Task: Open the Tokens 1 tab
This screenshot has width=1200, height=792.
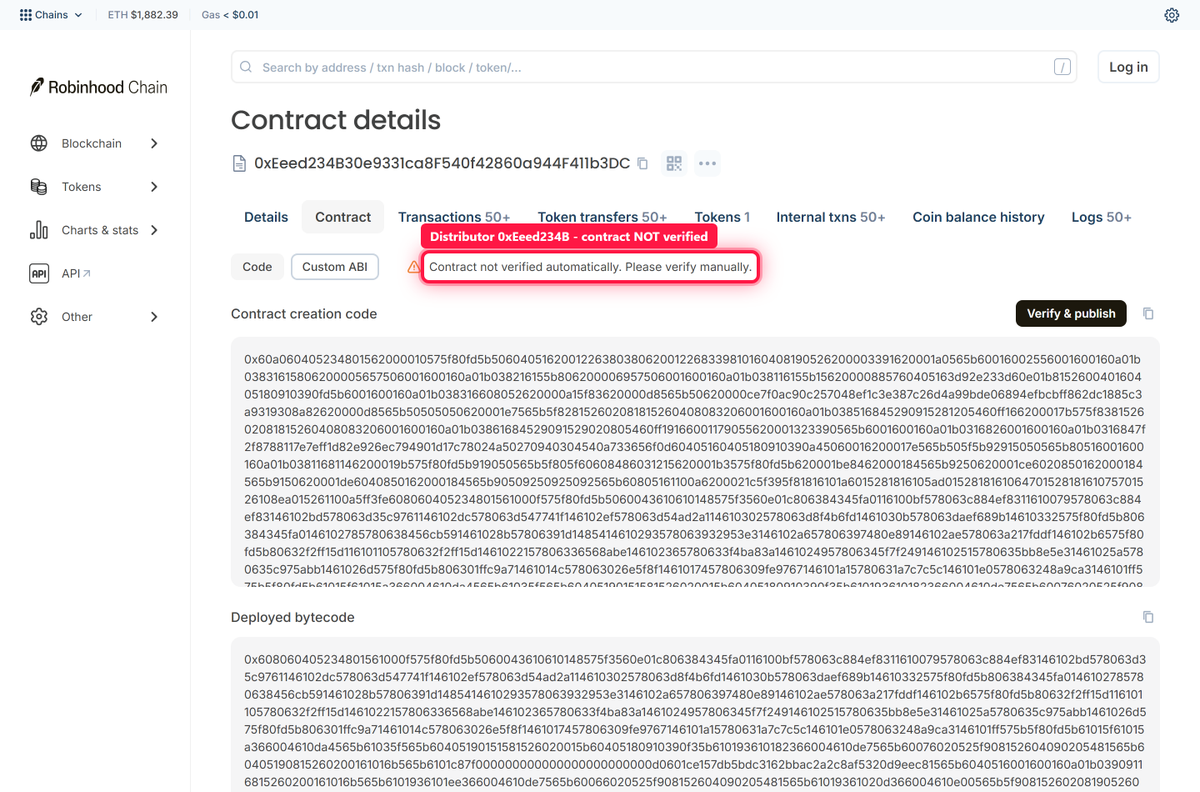Action: [x=722, y=217]
